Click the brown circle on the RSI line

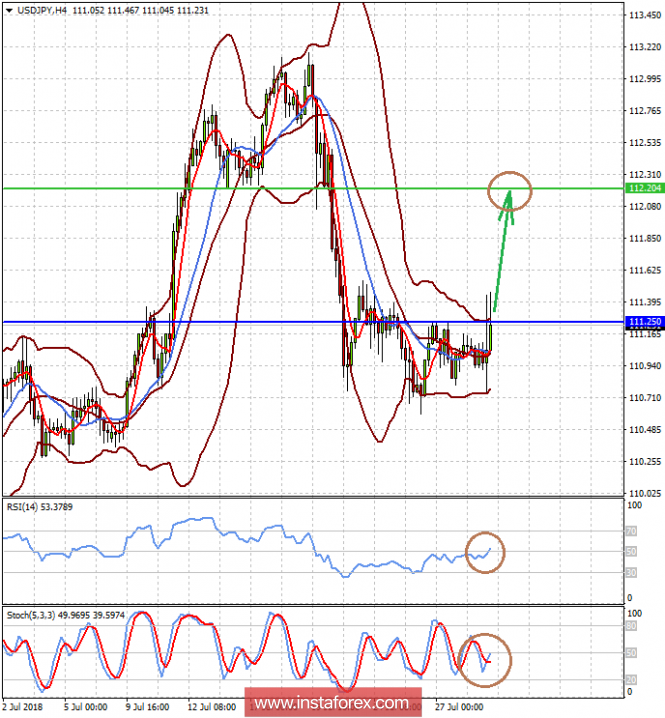coord(486,551)
